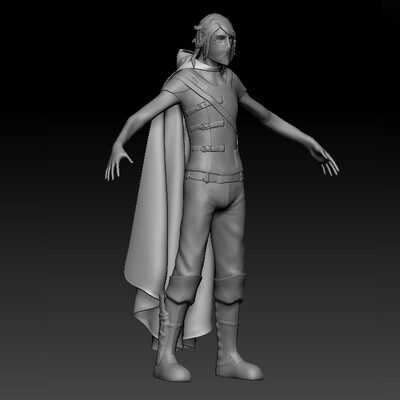Select the folded cuff of the dagger boot

(183, 289)
